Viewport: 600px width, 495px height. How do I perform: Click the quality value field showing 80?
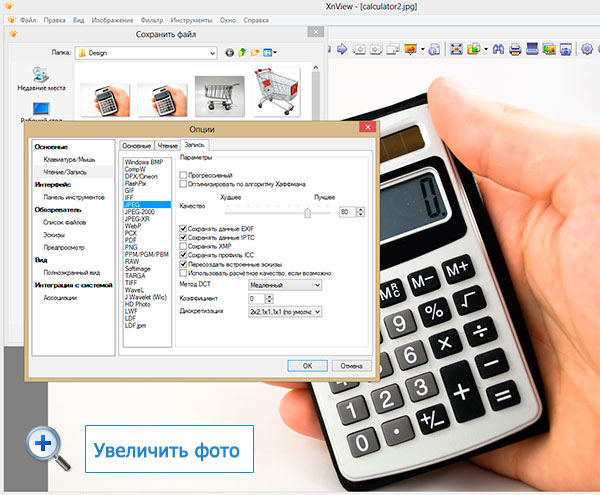coord(347,212)
